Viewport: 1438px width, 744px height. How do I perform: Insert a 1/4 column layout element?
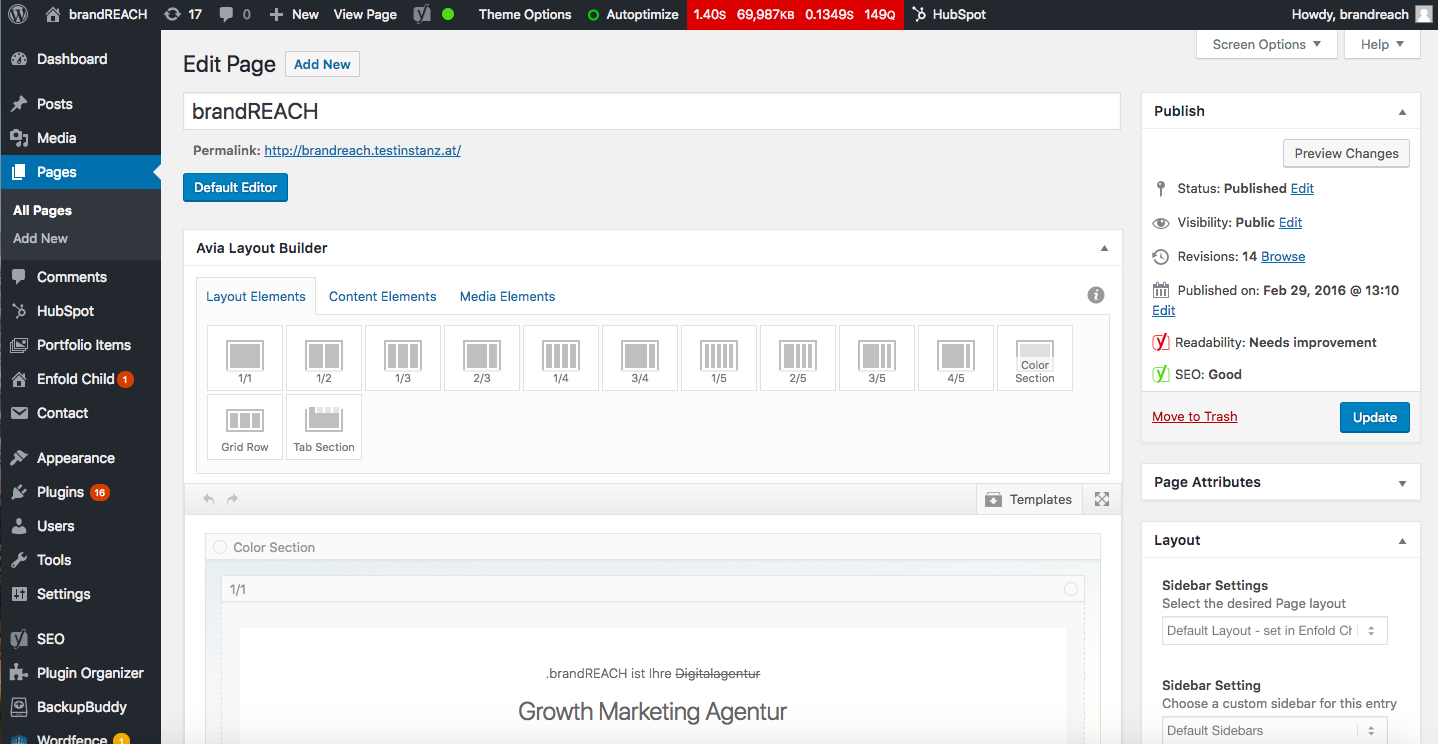tap(561, 358)
